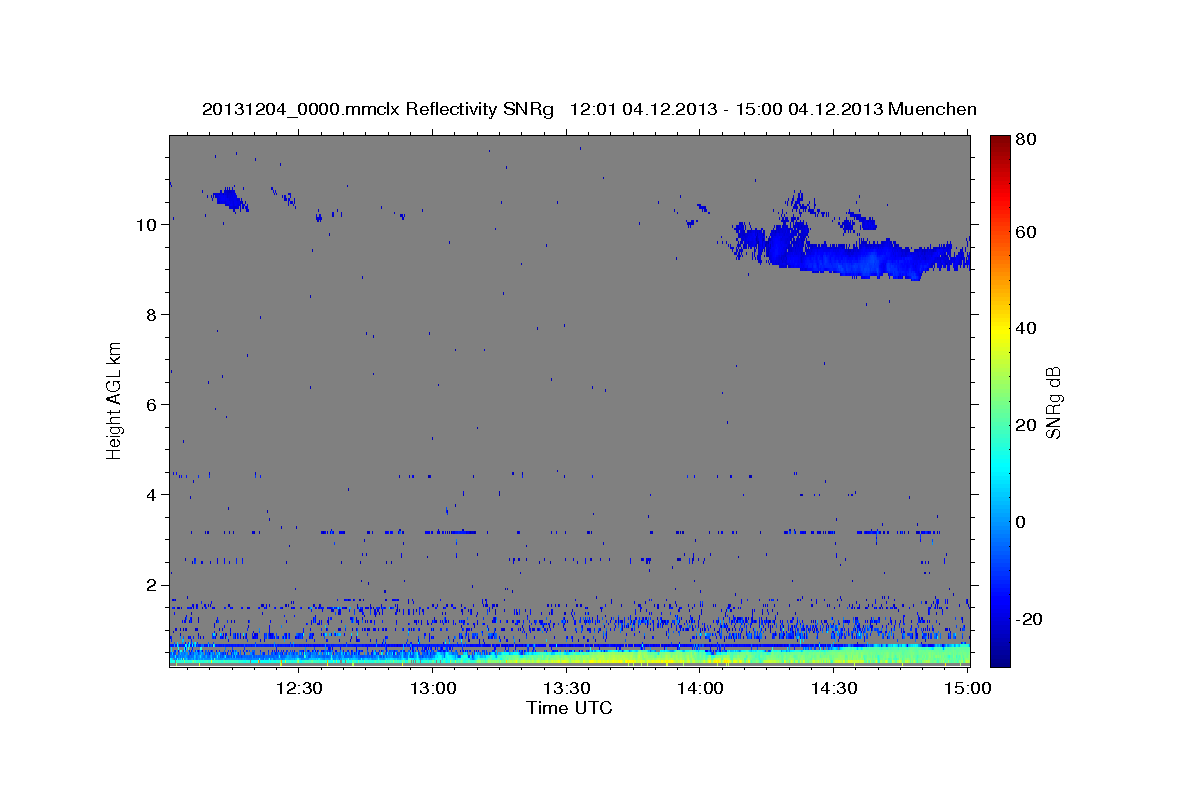Viewport: 1200px width, 800px height.
Task: Click the 13:30 time tick label
Action: 566,688
